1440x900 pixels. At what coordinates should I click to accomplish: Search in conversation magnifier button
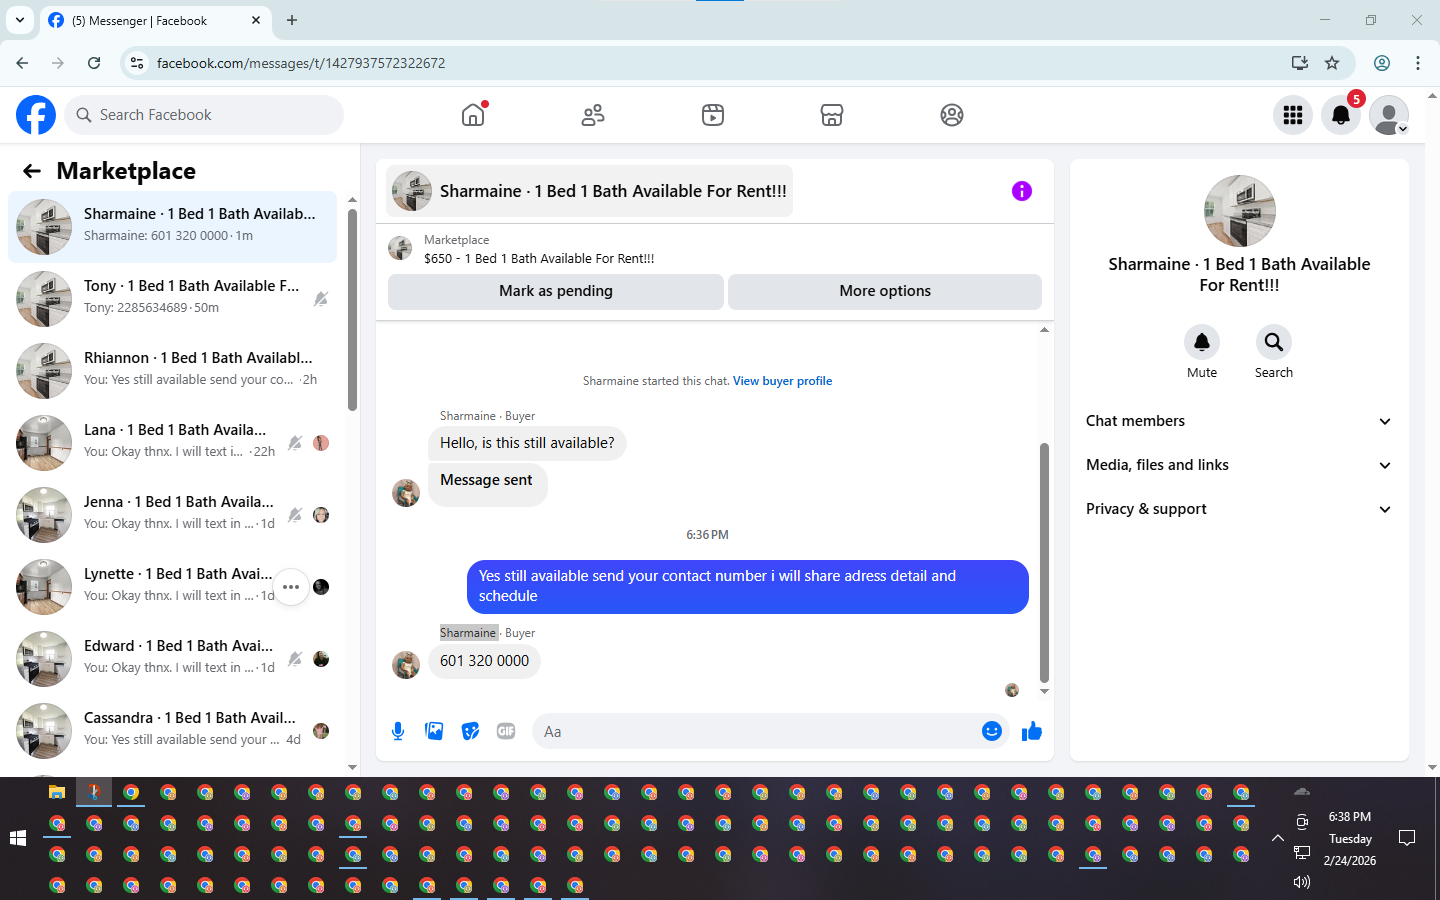click(x=1274, y=342)
